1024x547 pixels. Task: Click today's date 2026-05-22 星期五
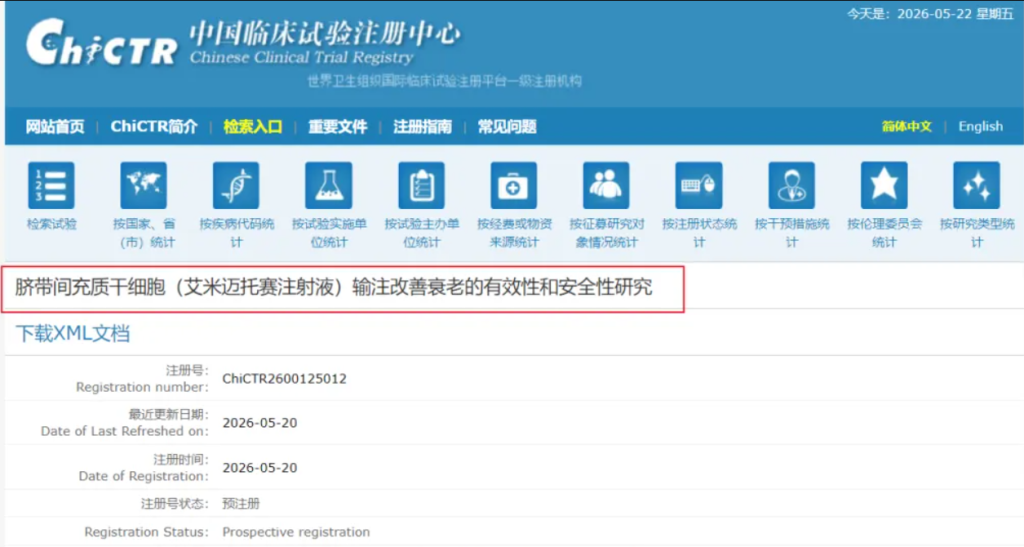coord(955,14)
